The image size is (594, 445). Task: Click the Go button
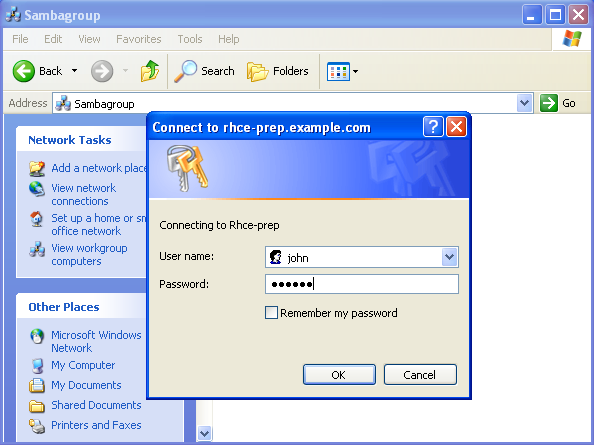coord(558,103)
